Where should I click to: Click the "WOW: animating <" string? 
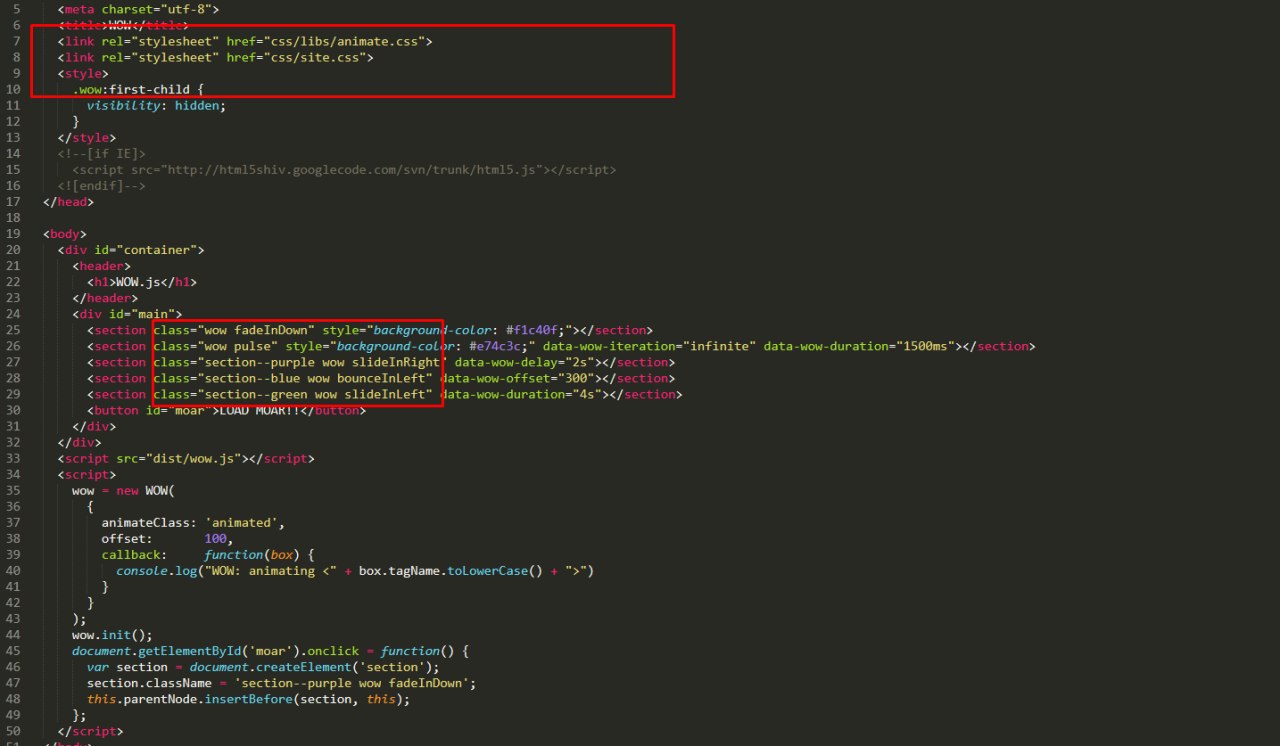pyautogui.click(x=270, y=569)
